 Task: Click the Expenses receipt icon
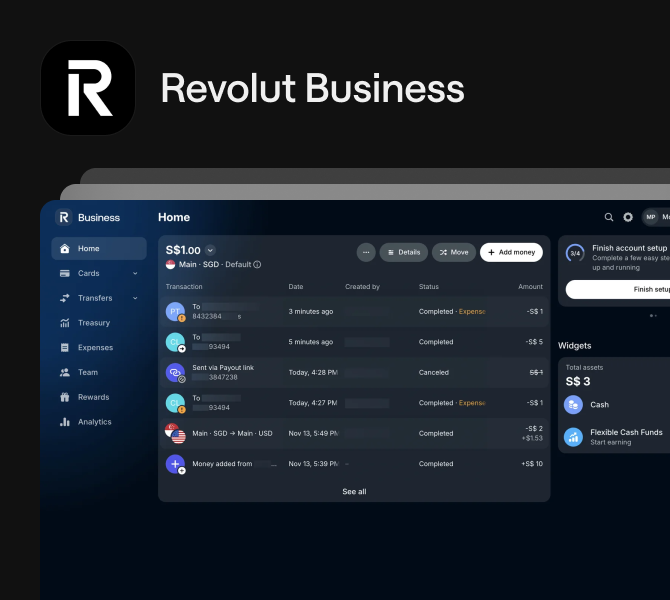pos(65,348)
